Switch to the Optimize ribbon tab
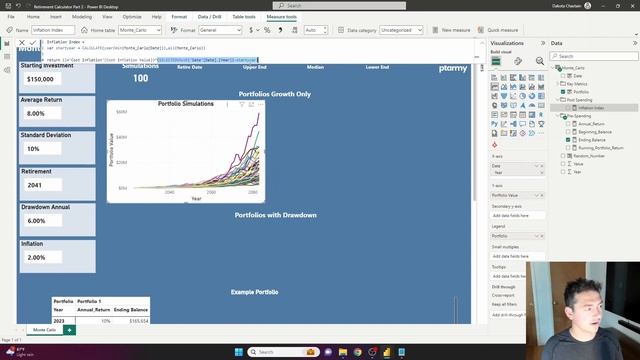Screen dimensions: 640x360 pos(132,17)
